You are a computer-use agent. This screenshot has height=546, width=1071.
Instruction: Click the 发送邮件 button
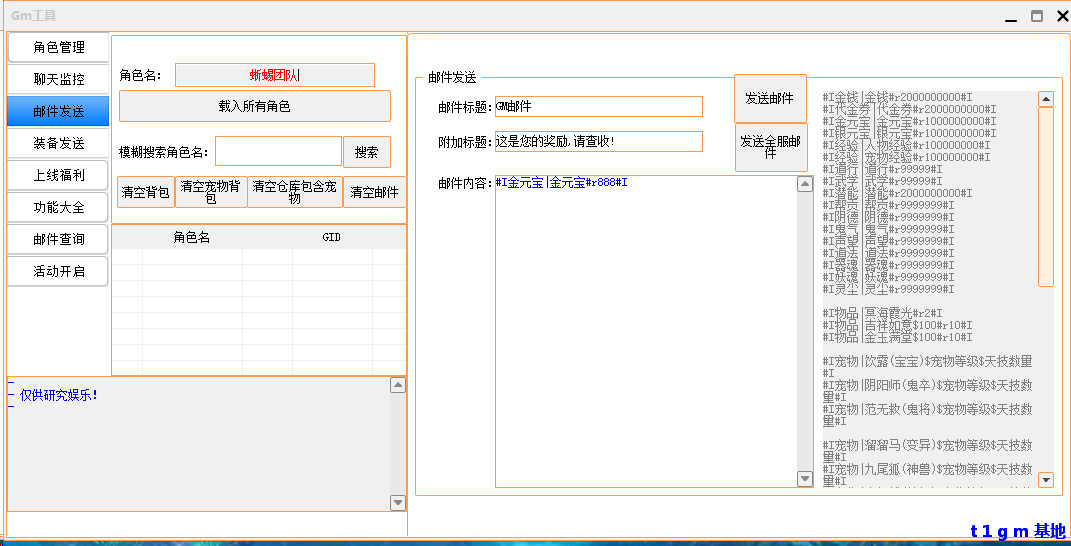(x=770, y=98)
